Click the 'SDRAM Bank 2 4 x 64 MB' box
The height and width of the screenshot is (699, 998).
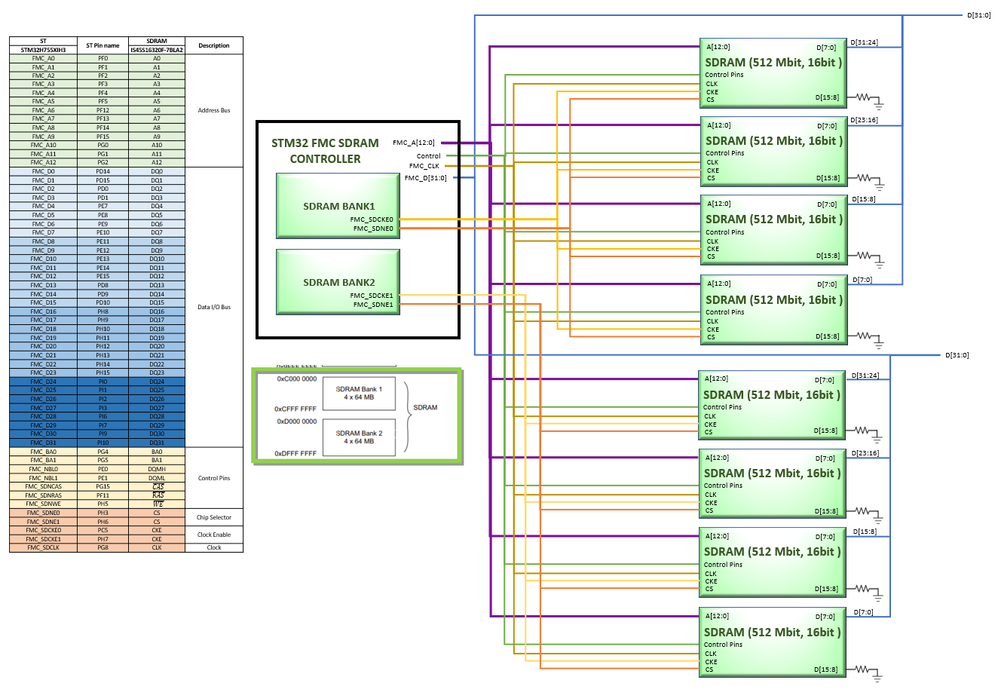[x=359, y=437]
